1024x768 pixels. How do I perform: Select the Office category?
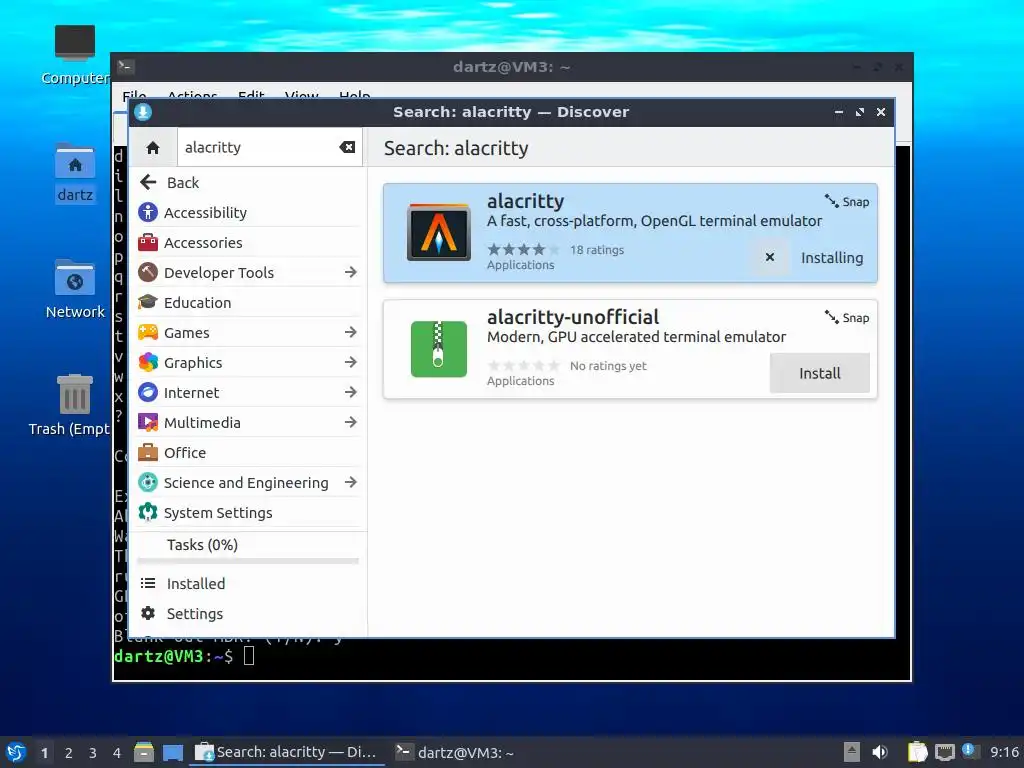point(248,453)
